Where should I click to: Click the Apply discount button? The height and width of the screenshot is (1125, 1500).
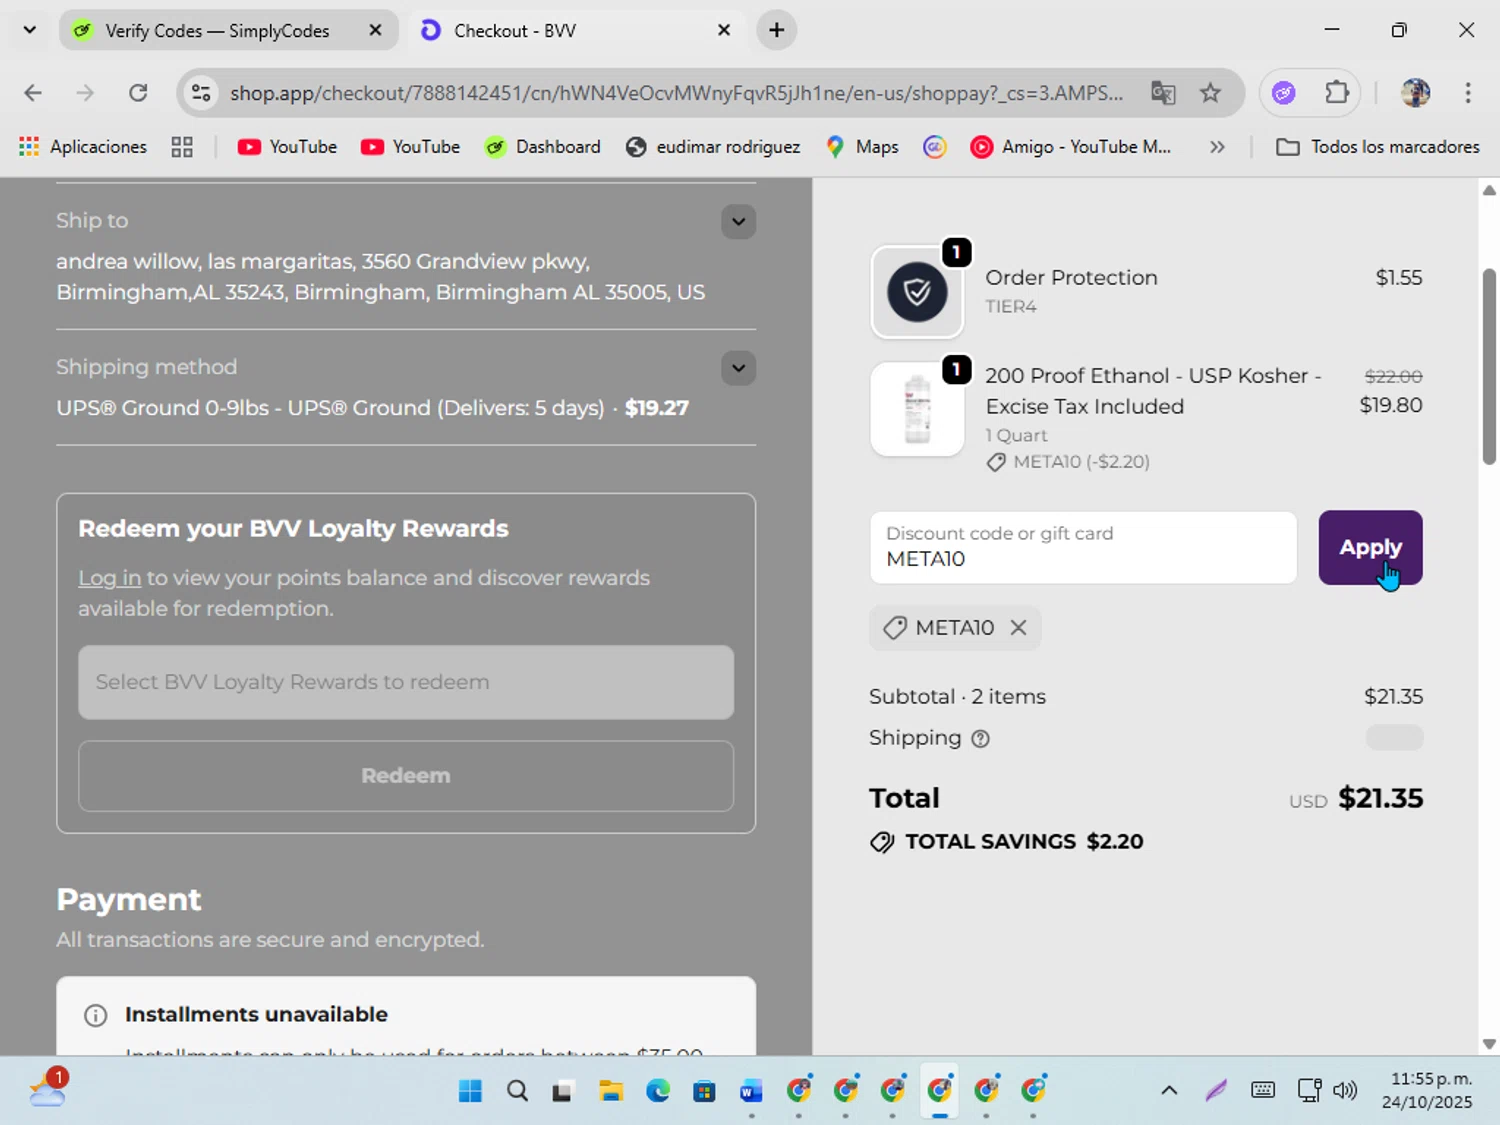tap(1370, 548)
